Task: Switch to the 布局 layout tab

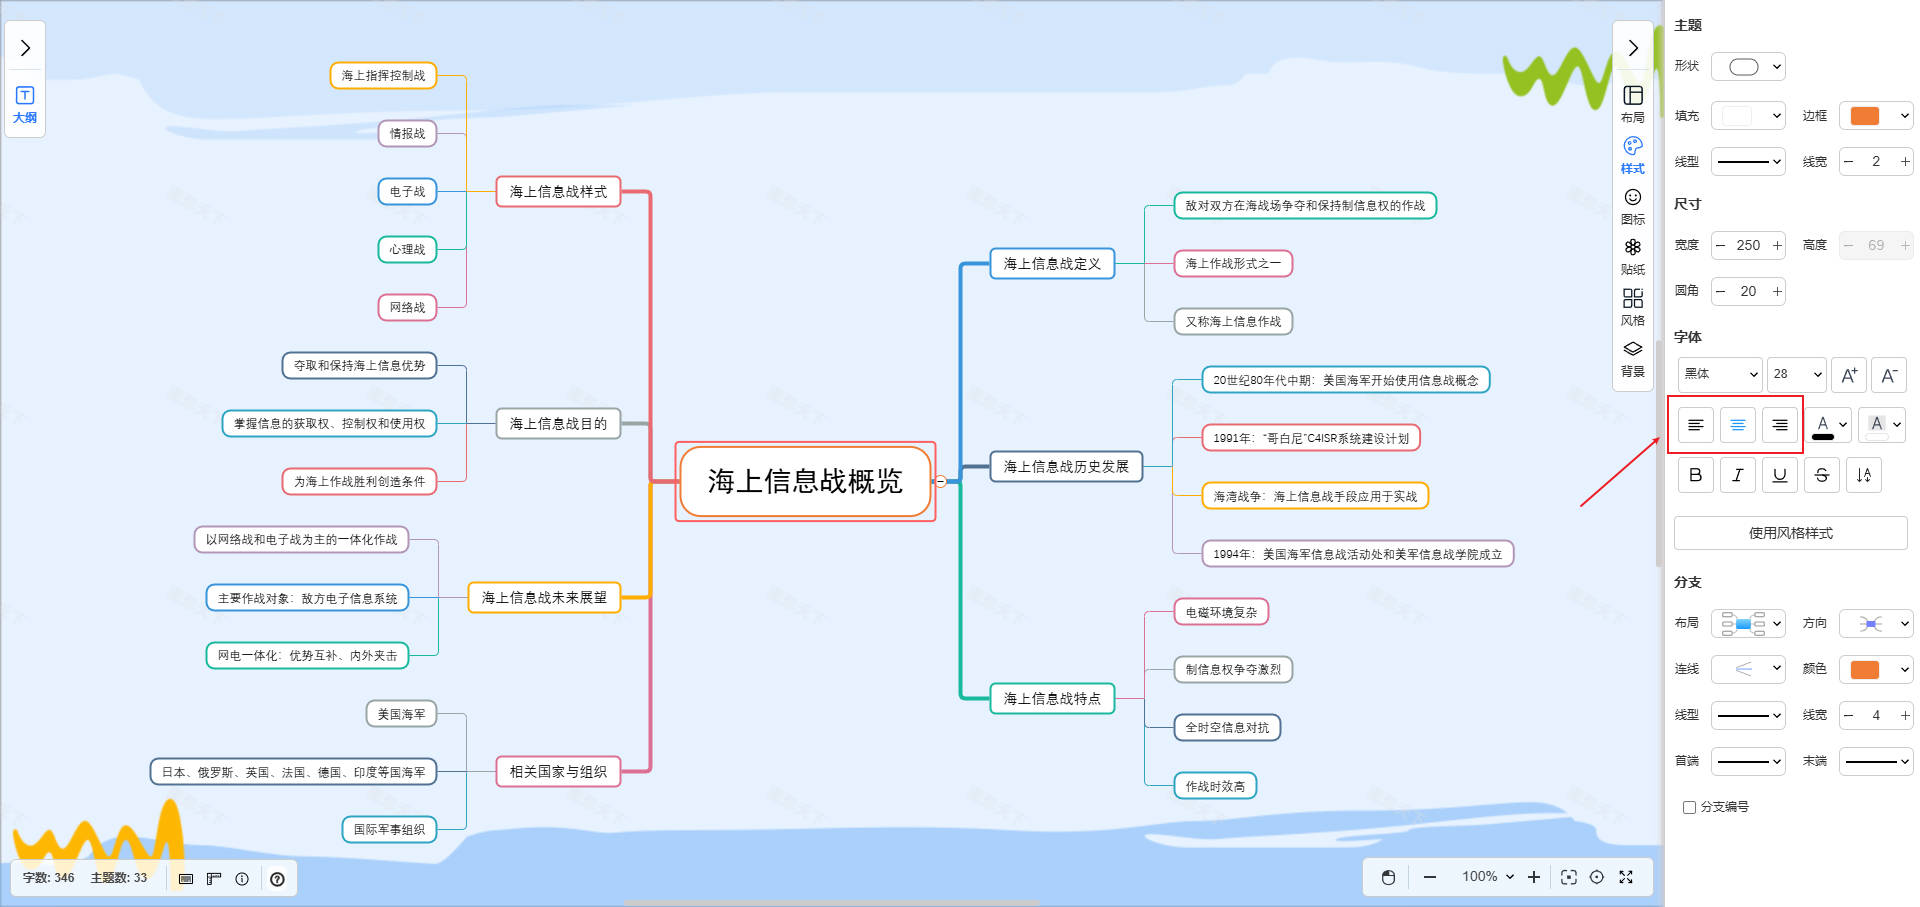Action: point(1632,103)
